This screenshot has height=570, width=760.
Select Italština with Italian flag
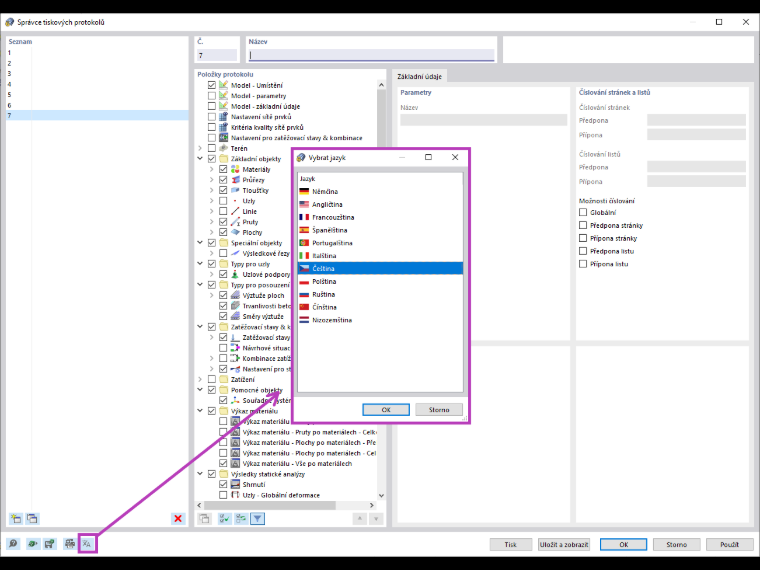[380, 255]
